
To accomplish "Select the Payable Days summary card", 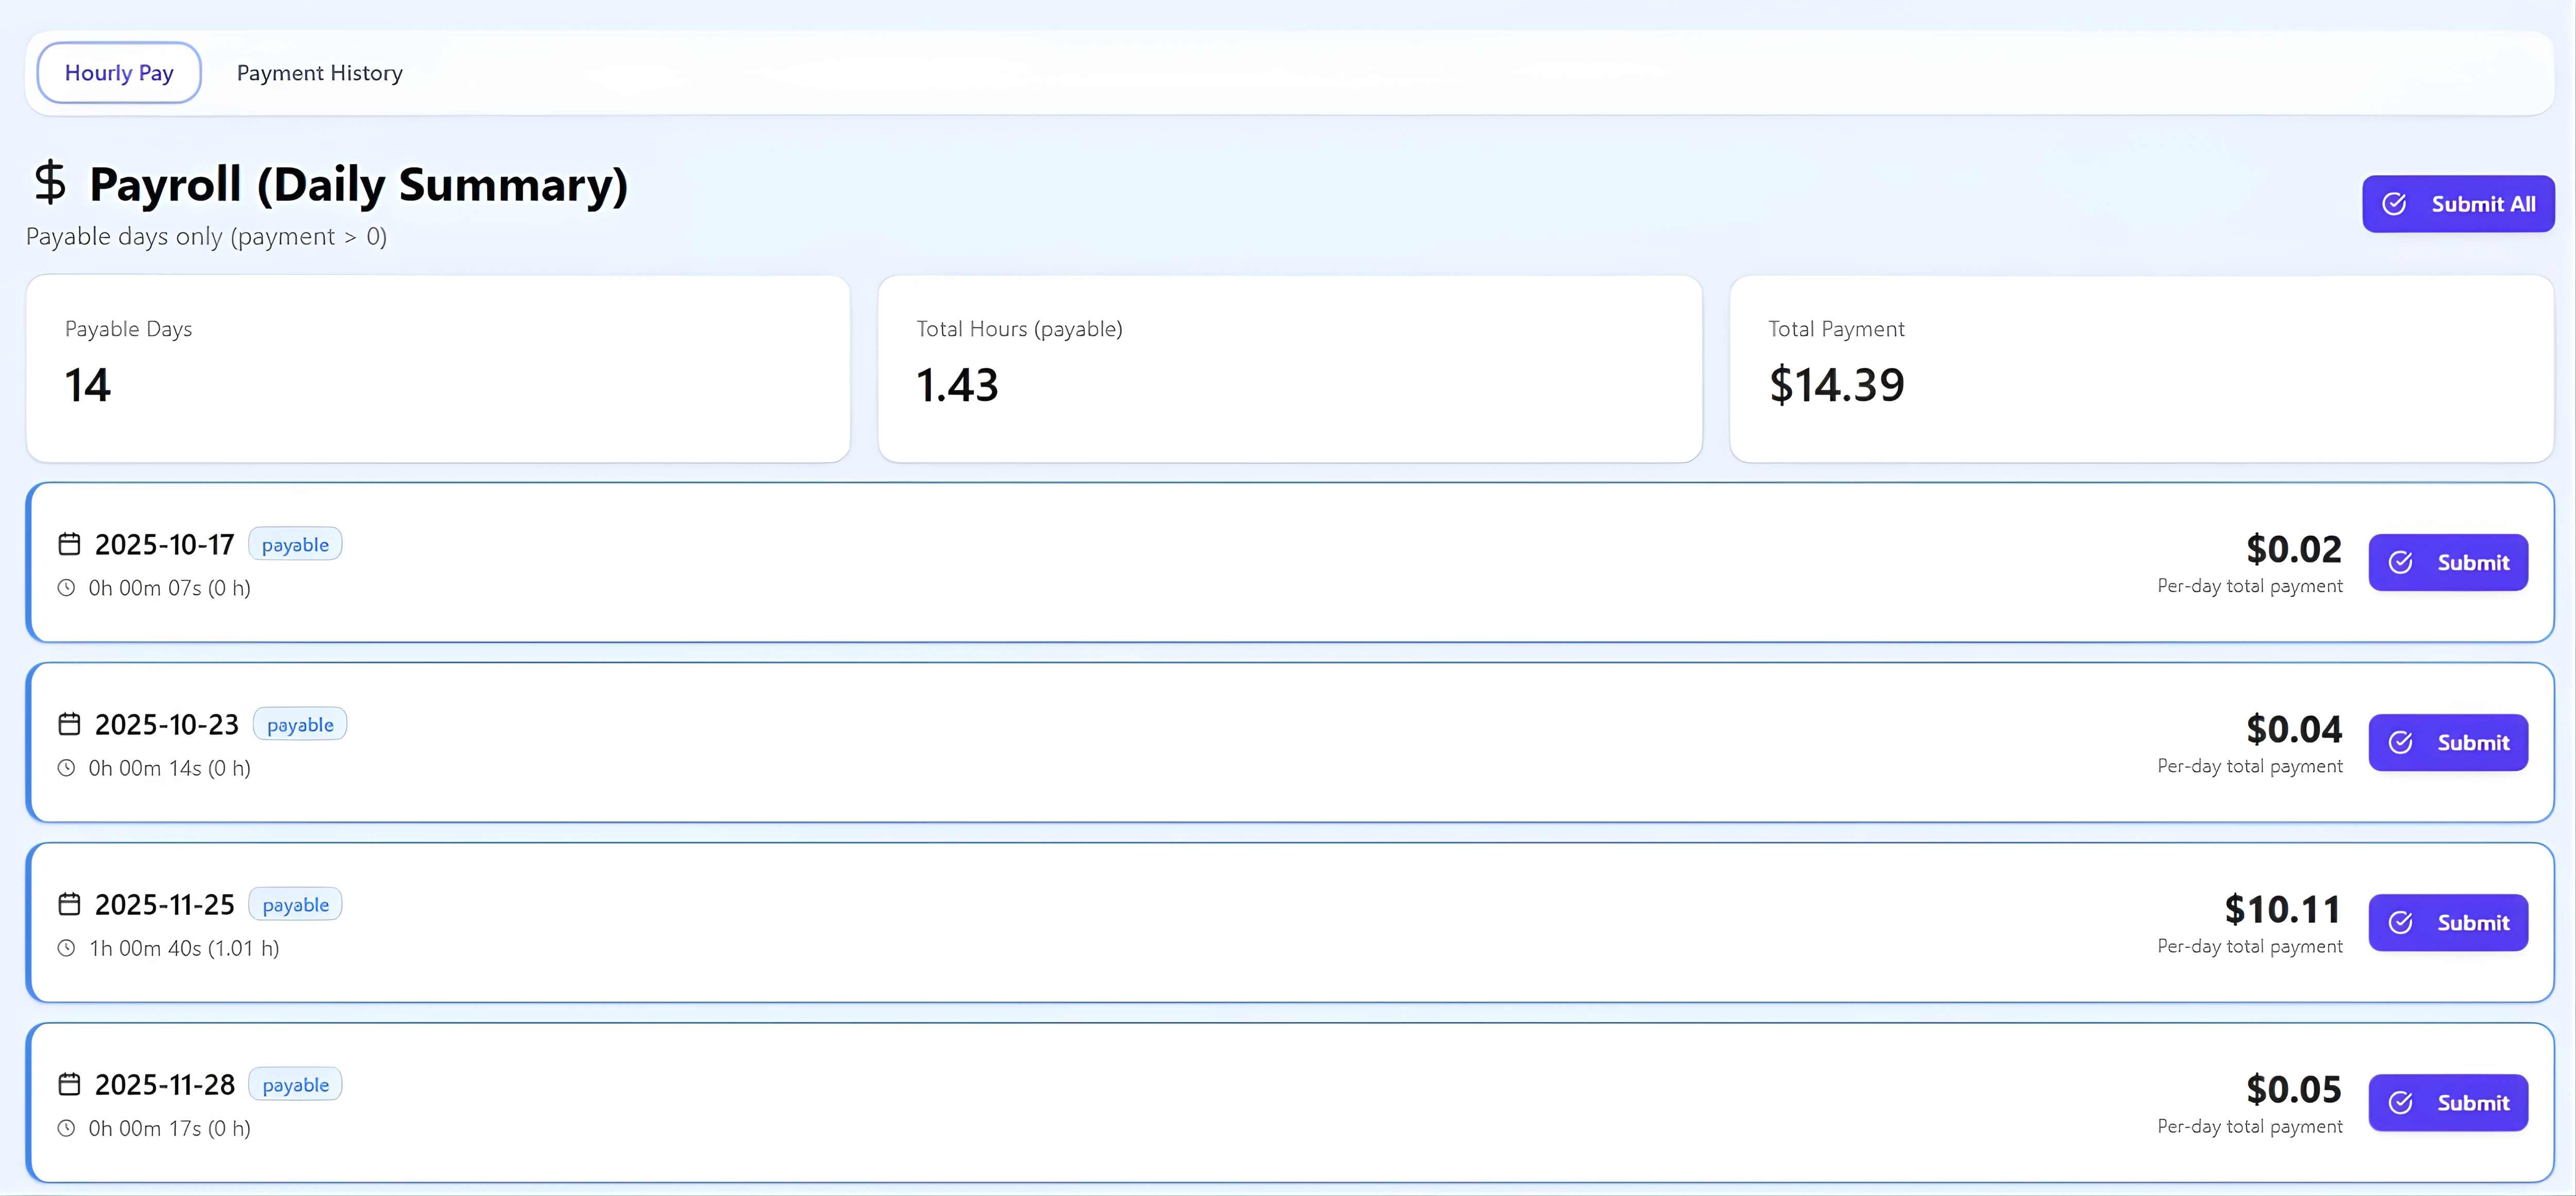I will [438, 368].
